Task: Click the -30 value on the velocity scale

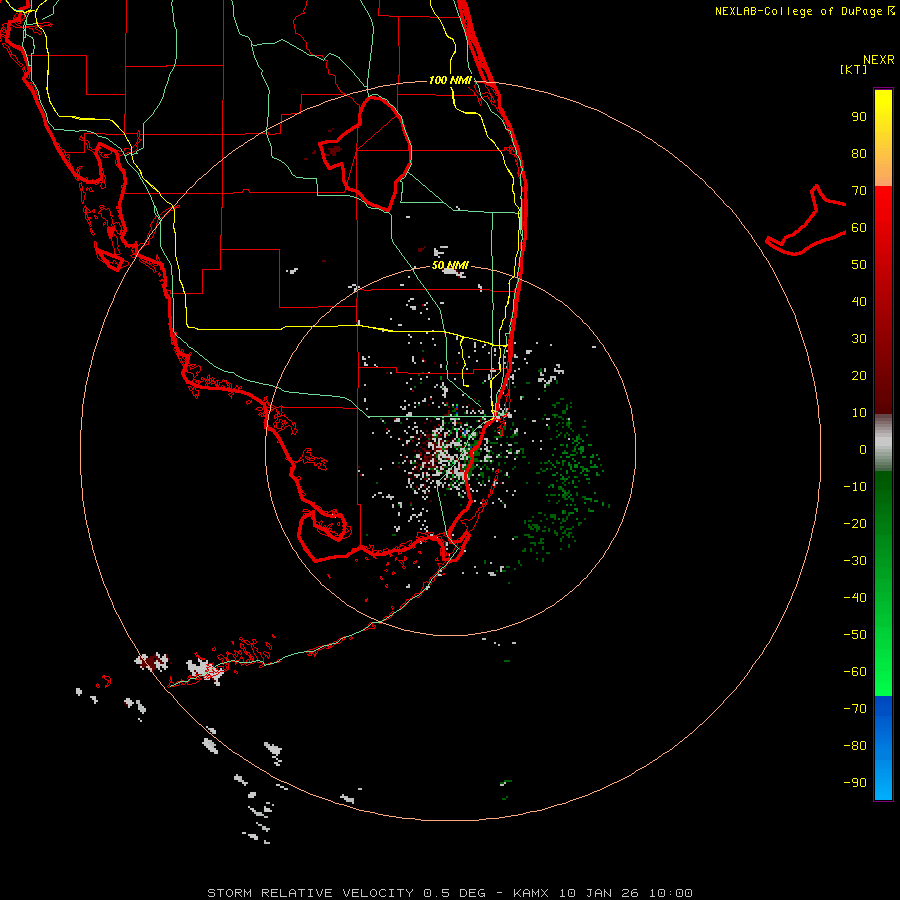Action: click(855, 561)
